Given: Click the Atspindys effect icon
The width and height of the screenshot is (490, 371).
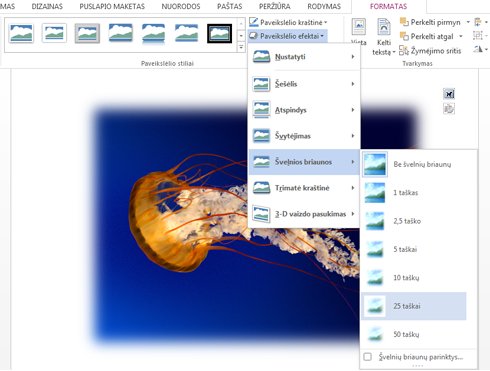Looking at the screenshot, I should pyautogui.click(x=261, y=110).
